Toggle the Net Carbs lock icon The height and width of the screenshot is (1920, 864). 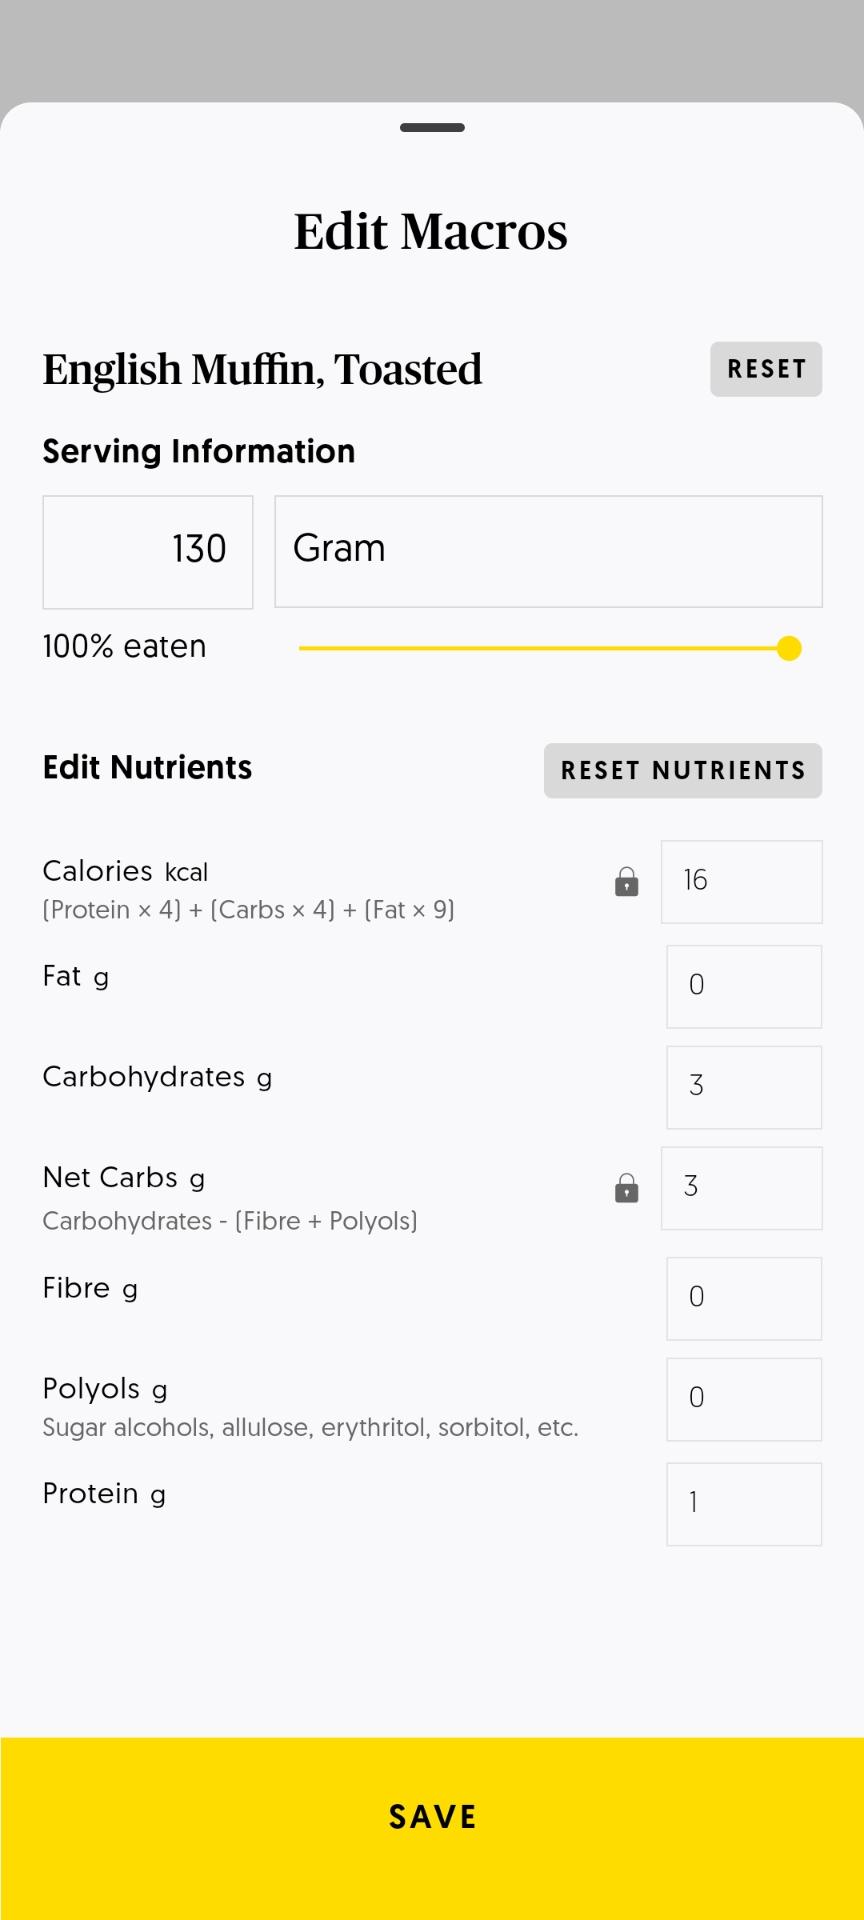626,1188
